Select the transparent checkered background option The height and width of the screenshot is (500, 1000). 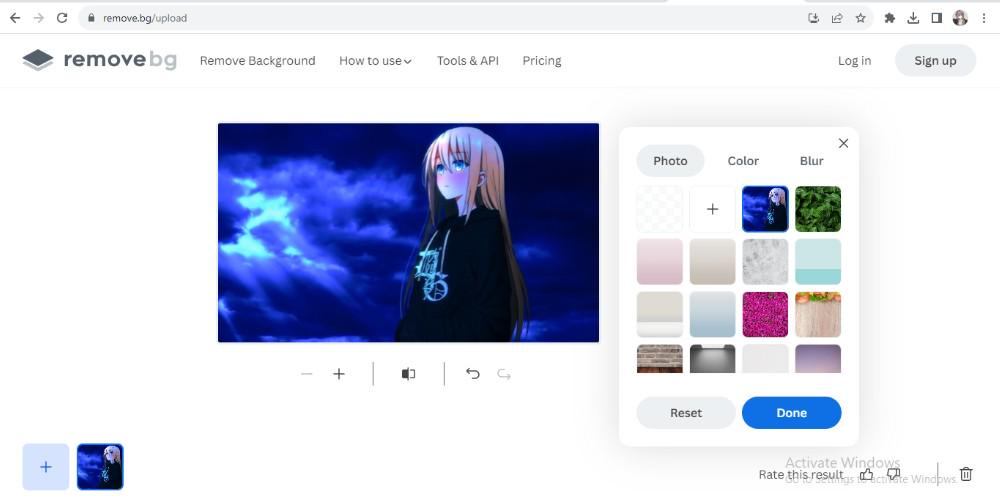[x=659, y=209]
